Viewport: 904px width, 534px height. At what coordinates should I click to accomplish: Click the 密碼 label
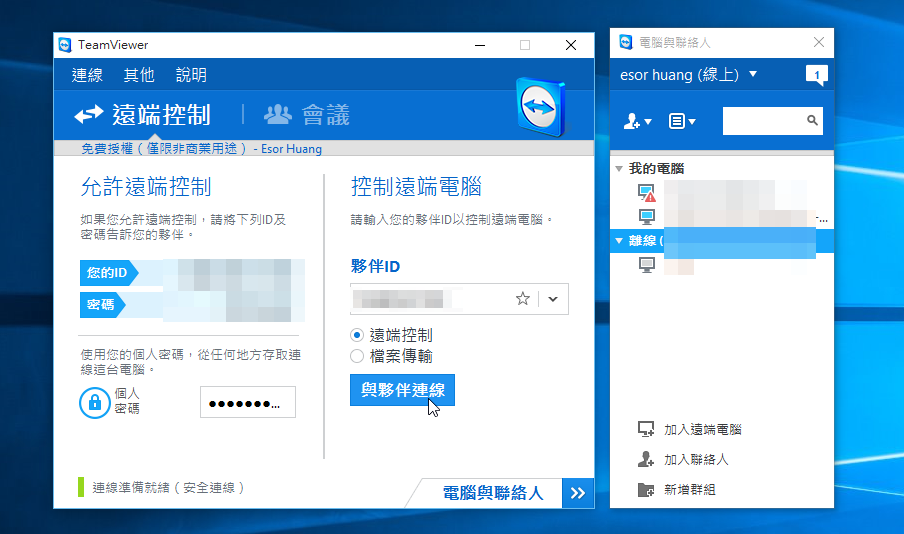tap(101, 304)
